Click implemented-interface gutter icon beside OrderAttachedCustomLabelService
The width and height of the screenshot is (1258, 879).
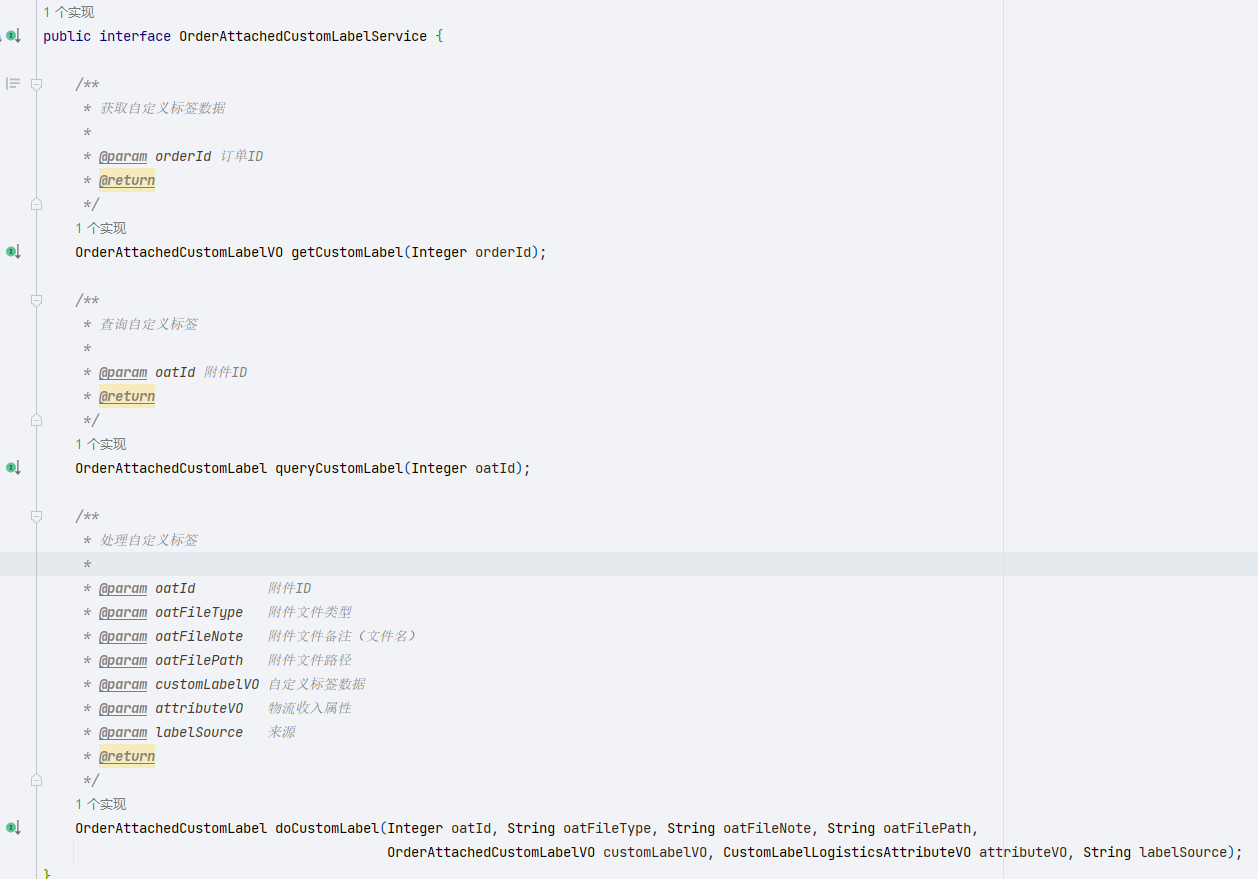(x=12, y=36)
